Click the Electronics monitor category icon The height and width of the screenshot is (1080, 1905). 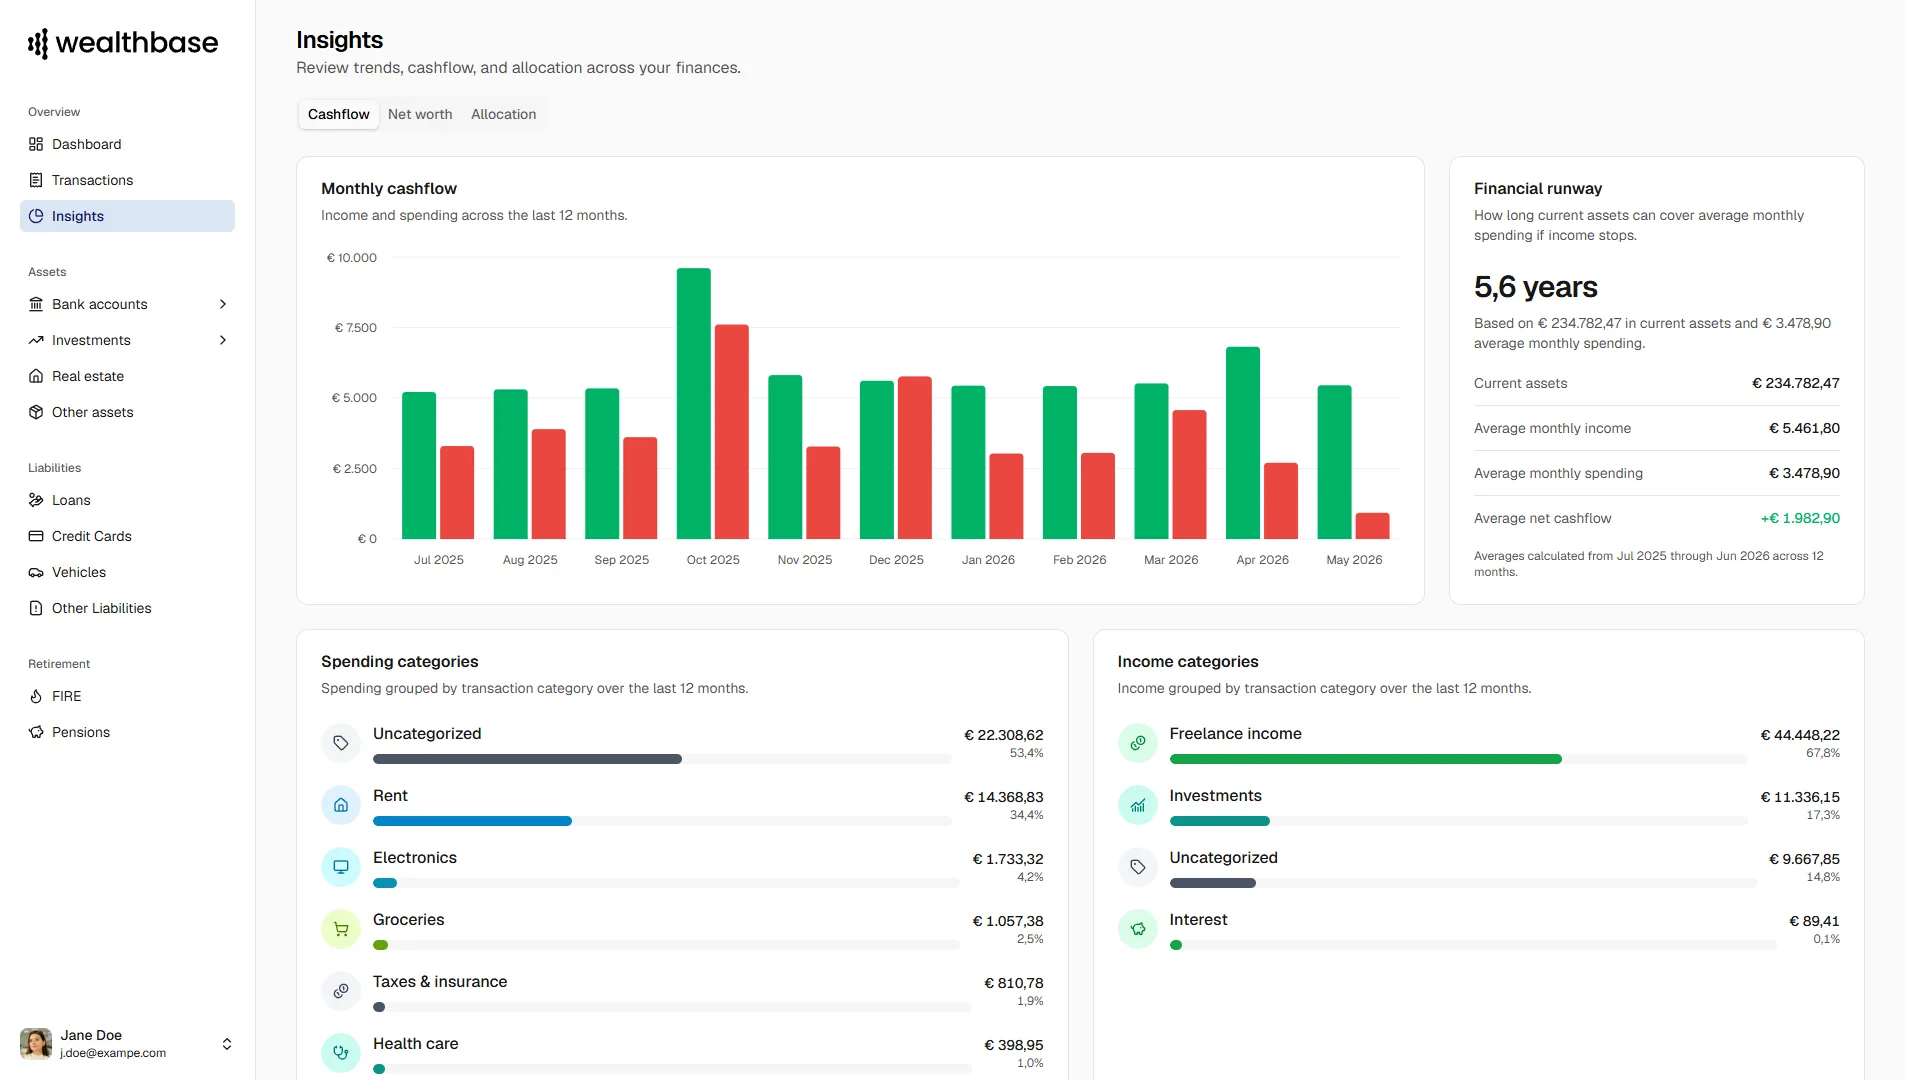coord(341,867)
